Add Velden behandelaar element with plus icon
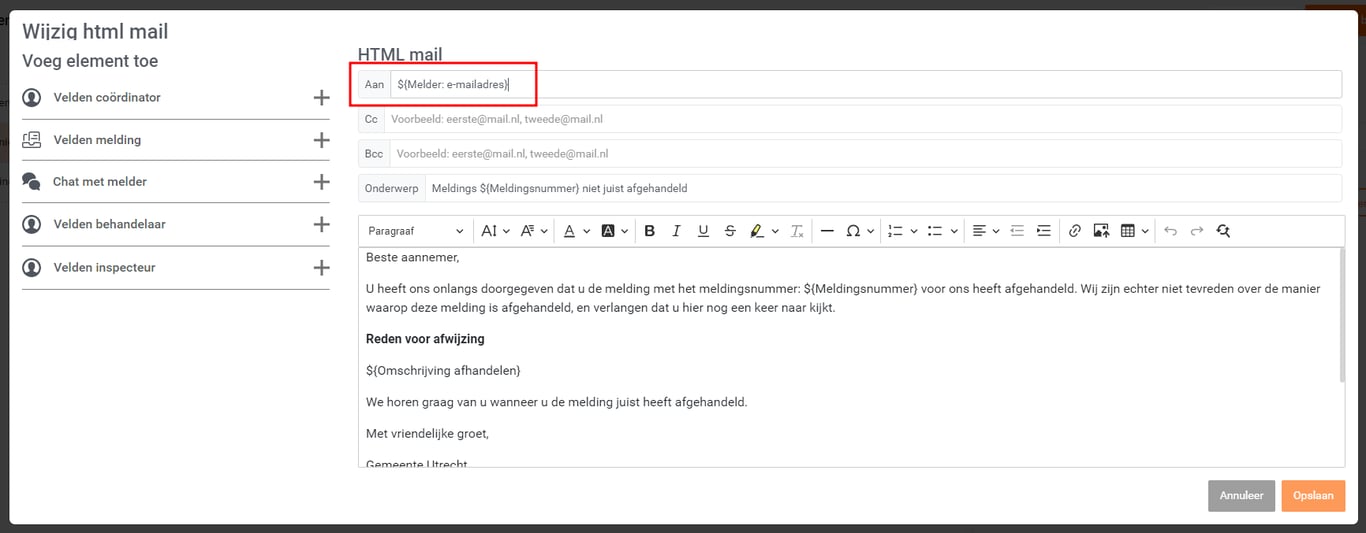 321,225
